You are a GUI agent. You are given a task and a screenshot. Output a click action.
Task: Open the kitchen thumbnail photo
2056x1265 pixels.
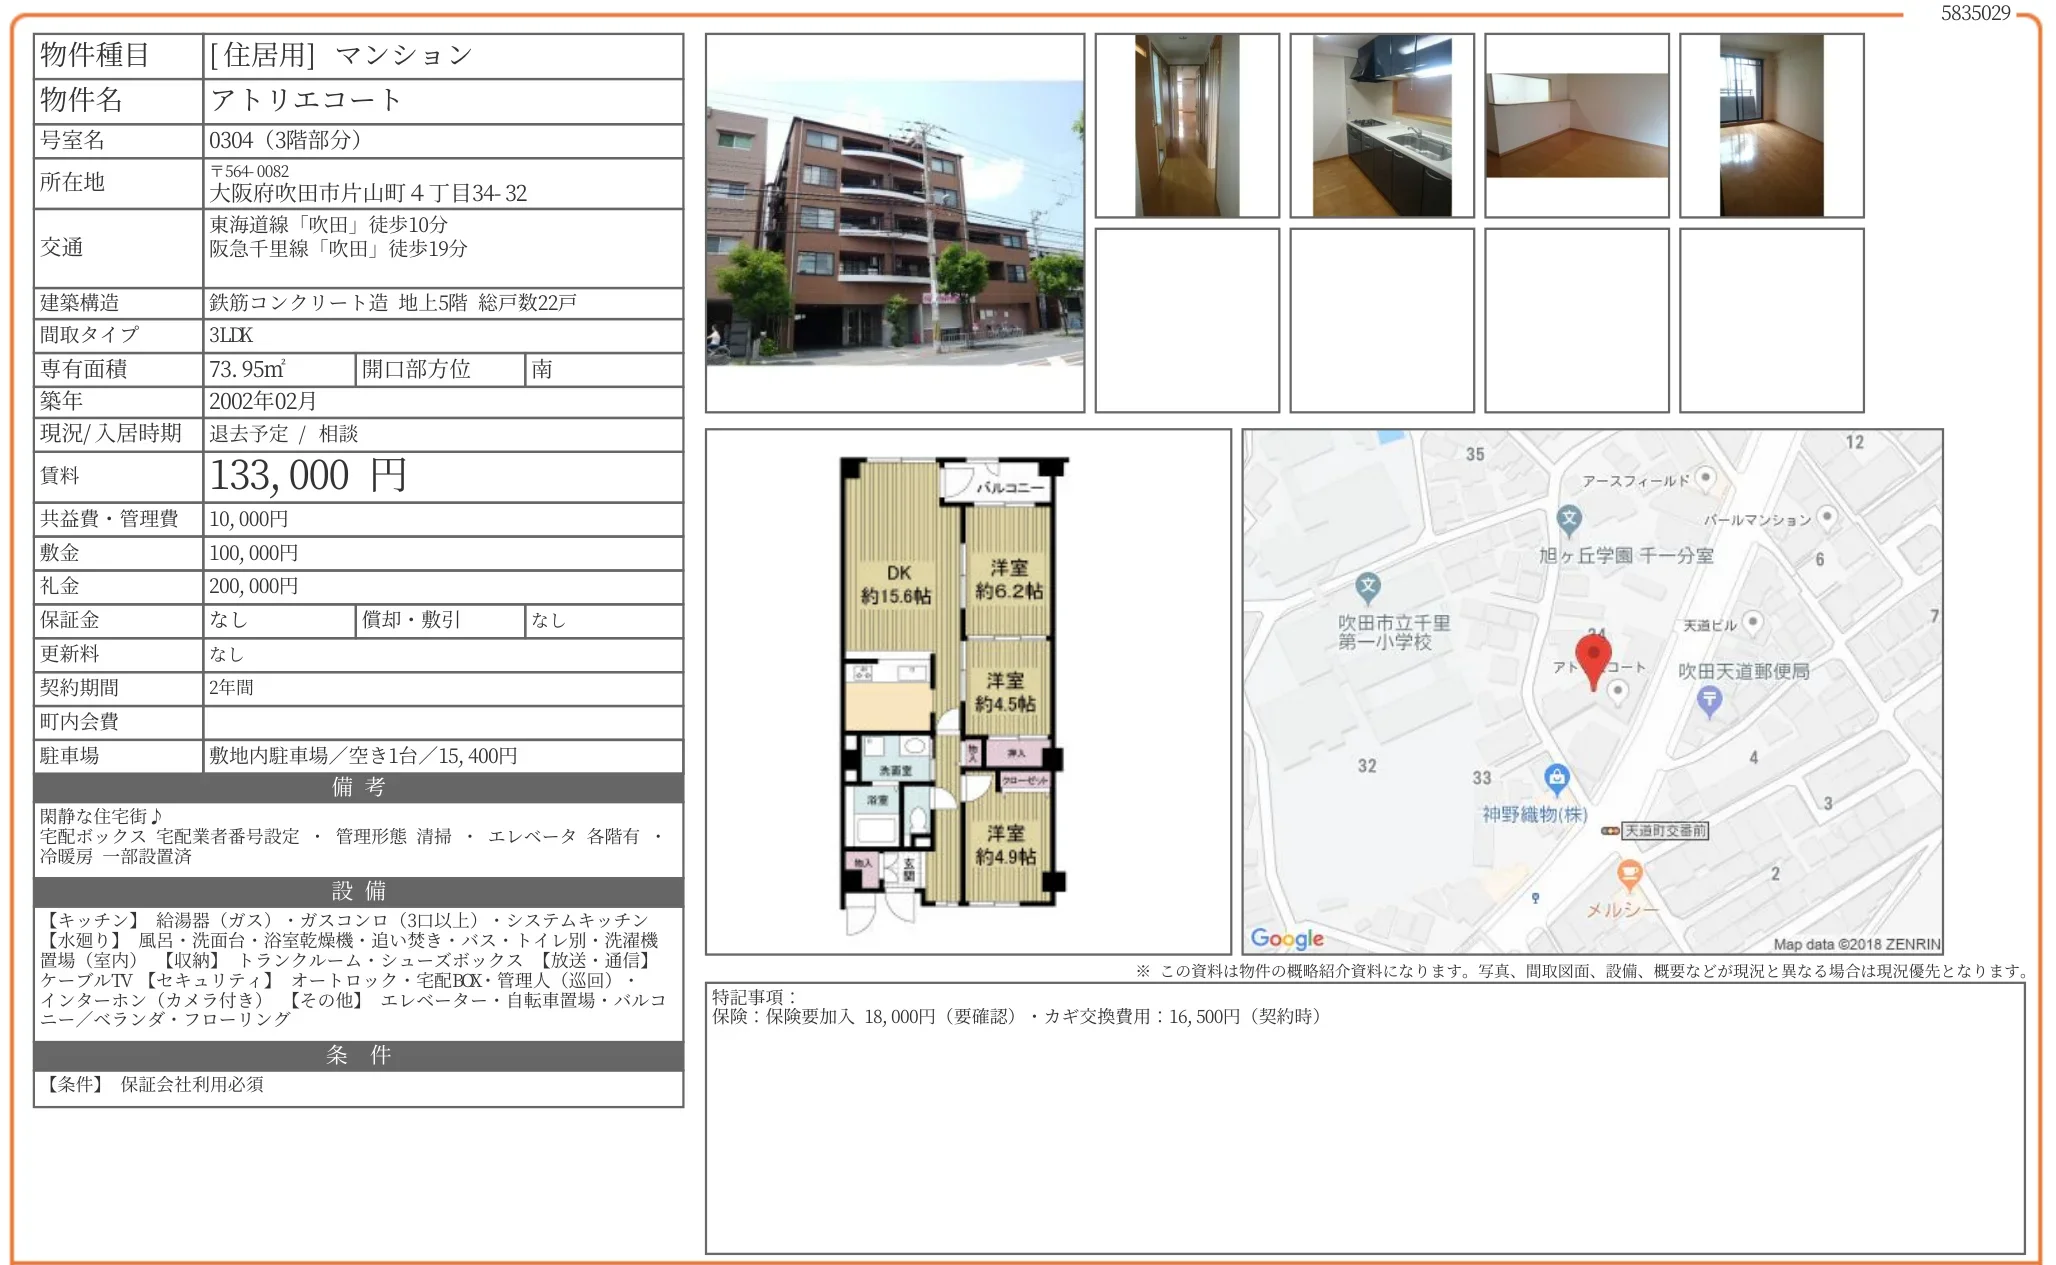(1381, 125)
